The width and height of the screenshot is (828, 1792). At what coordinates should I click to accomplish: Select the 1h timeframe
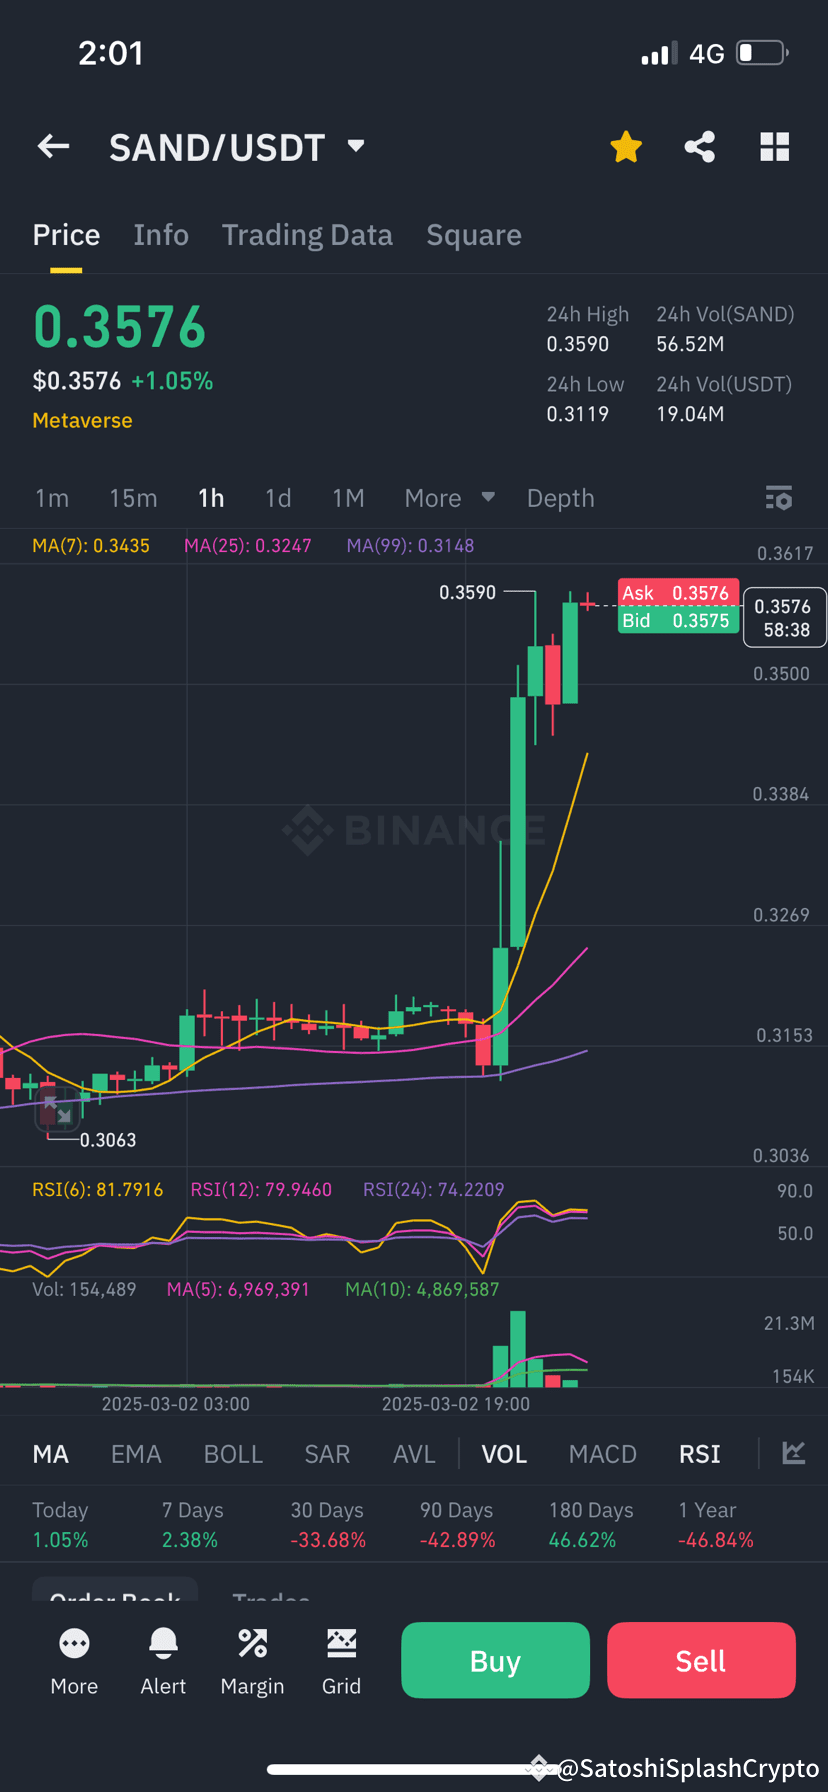pyautogui.click(x=211, y=498)
